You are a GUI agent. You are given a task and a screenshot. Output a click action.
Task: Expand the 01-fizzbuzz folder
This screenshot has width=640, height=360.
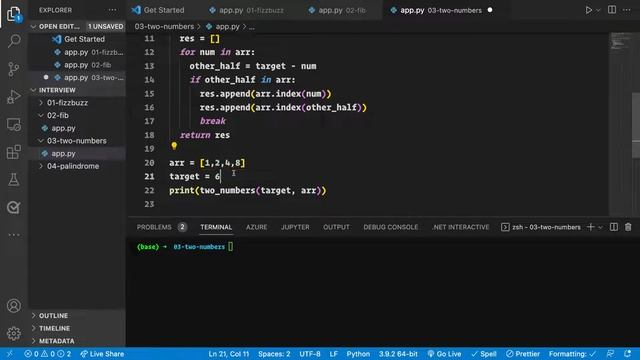tap(78, 102)
